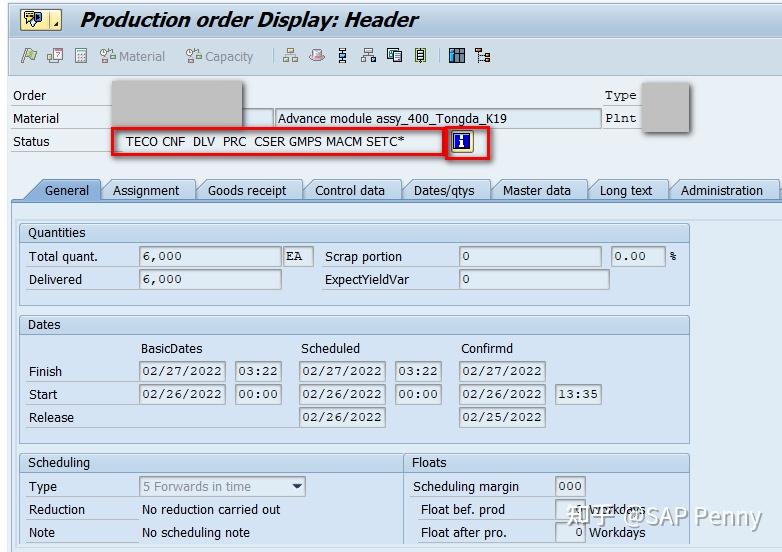Click the greyed hierarchy structure icon

tap(290, 55)
